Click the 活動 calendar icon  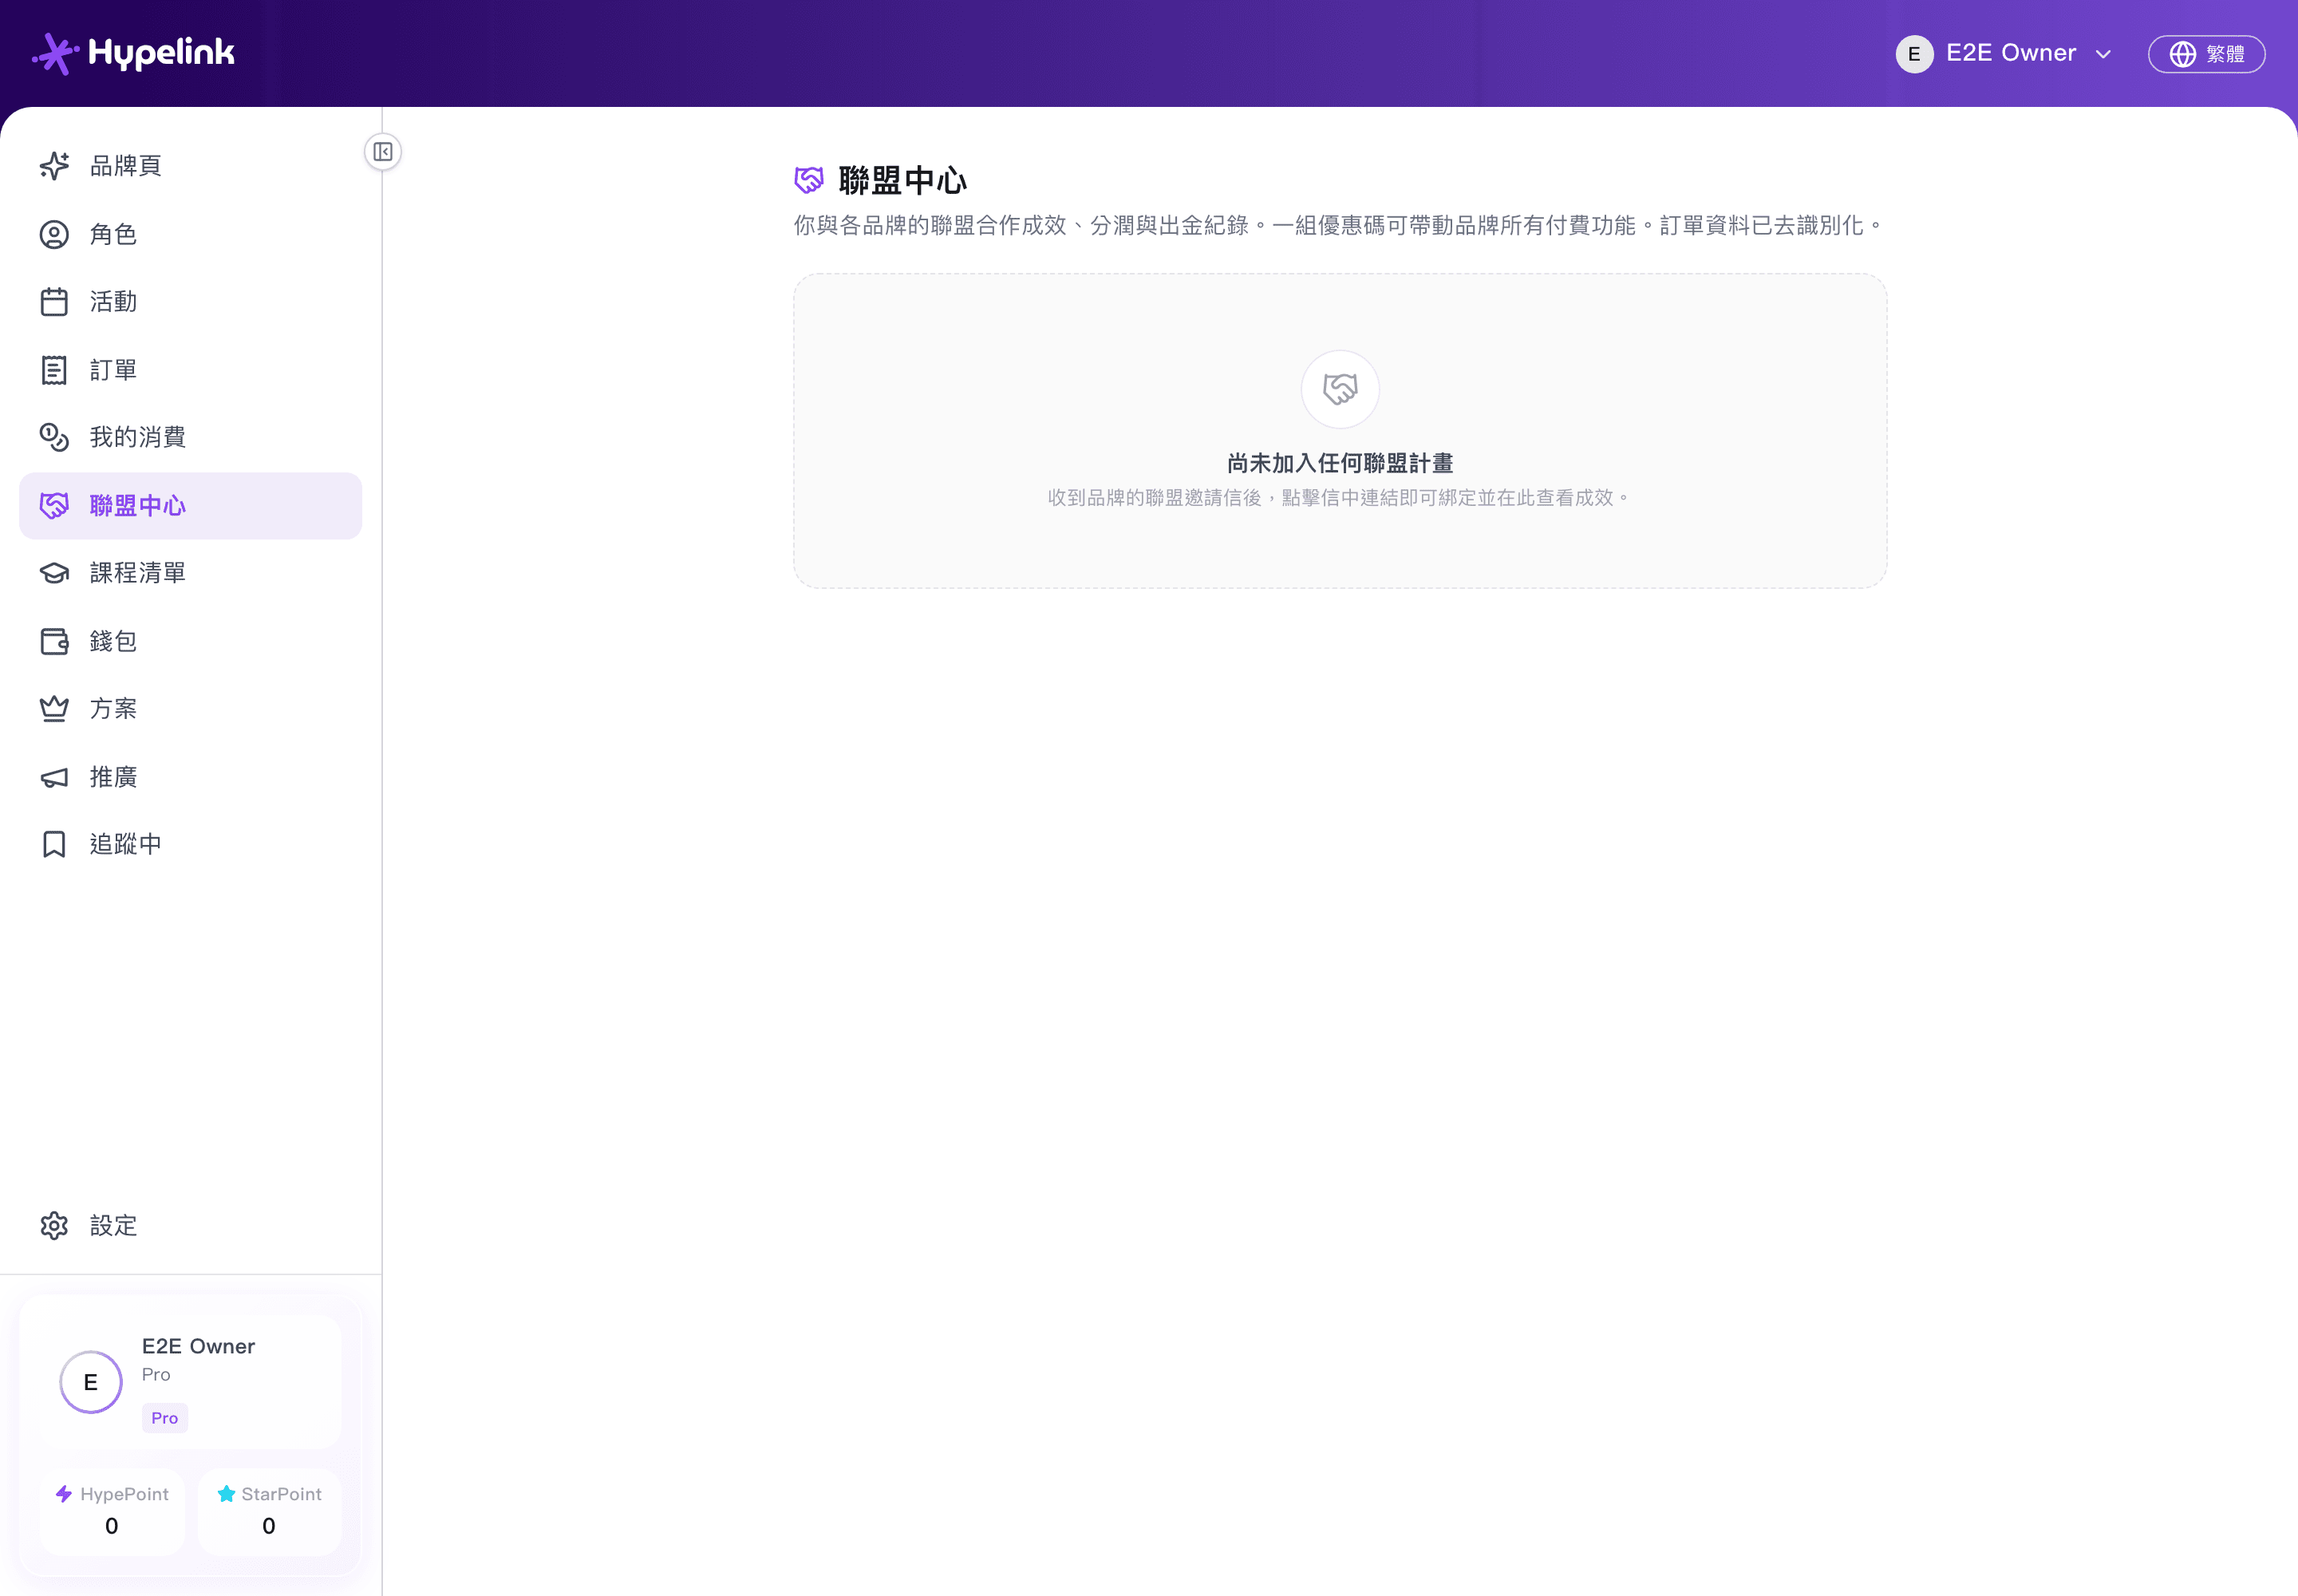point(54,302)
